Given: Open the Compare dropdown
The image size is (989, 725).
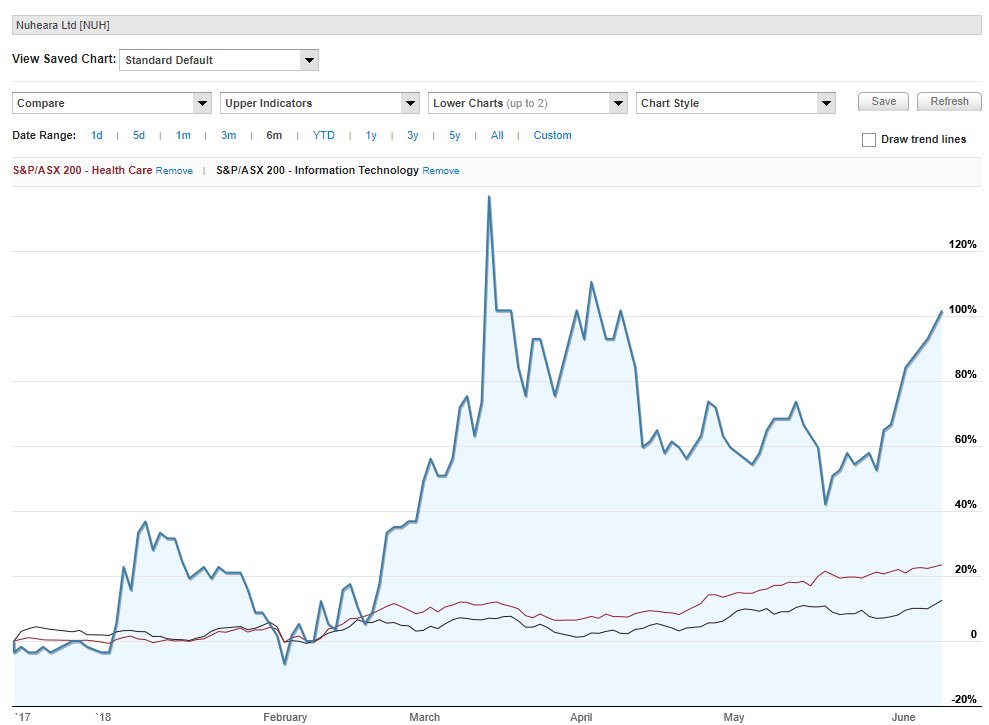Looking at the screenshot, I should pyautogui.click(x=112, y=103).
